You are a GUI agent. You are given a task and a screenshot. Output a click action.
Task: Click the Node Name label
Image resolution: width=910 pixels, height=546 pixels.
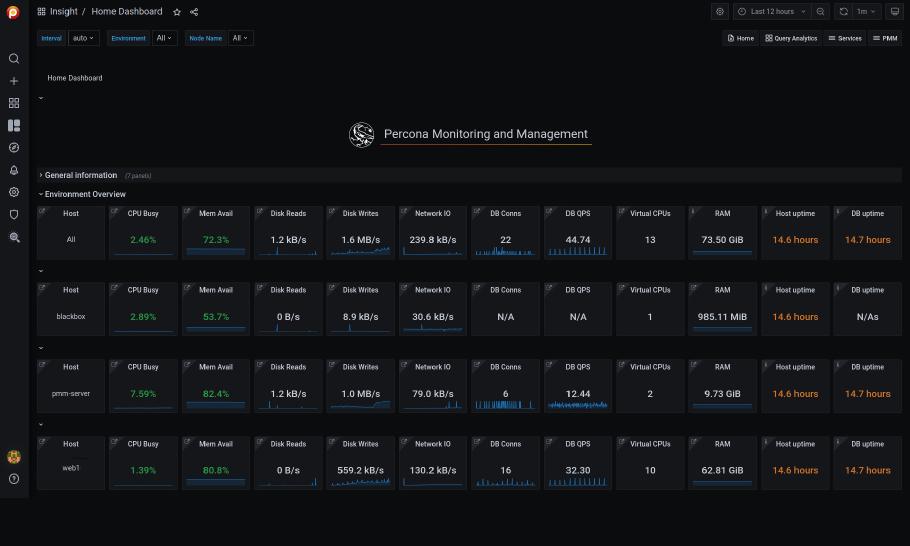[x=206, y=38]
